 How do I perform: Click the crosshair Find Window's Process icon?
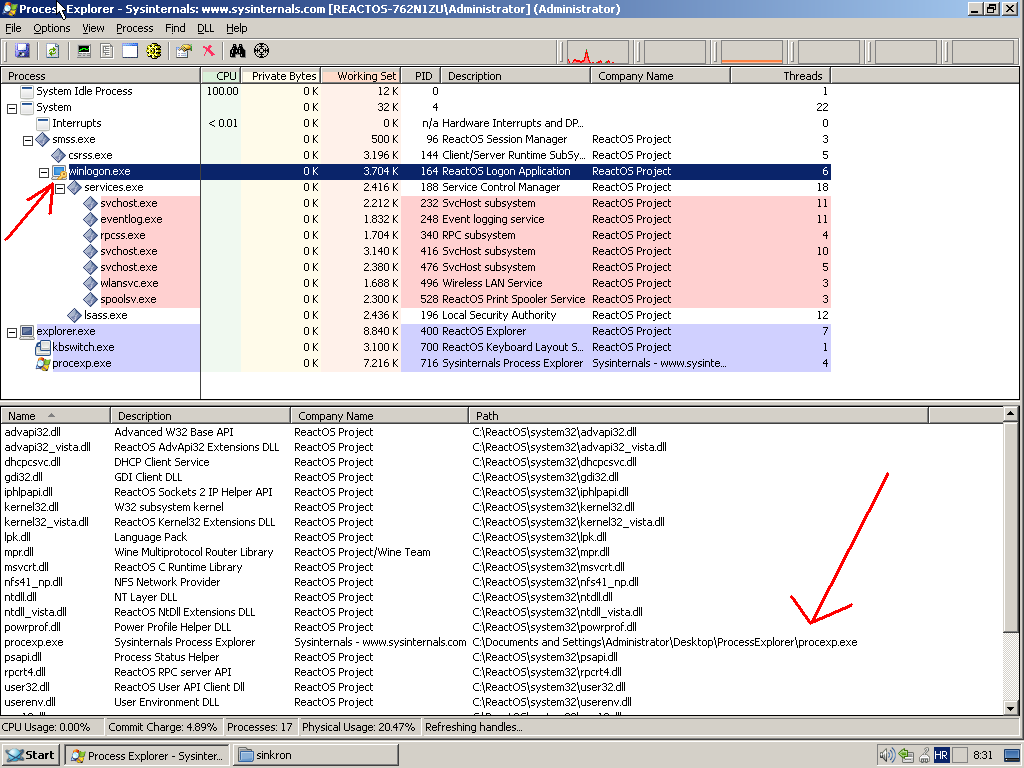261,51
